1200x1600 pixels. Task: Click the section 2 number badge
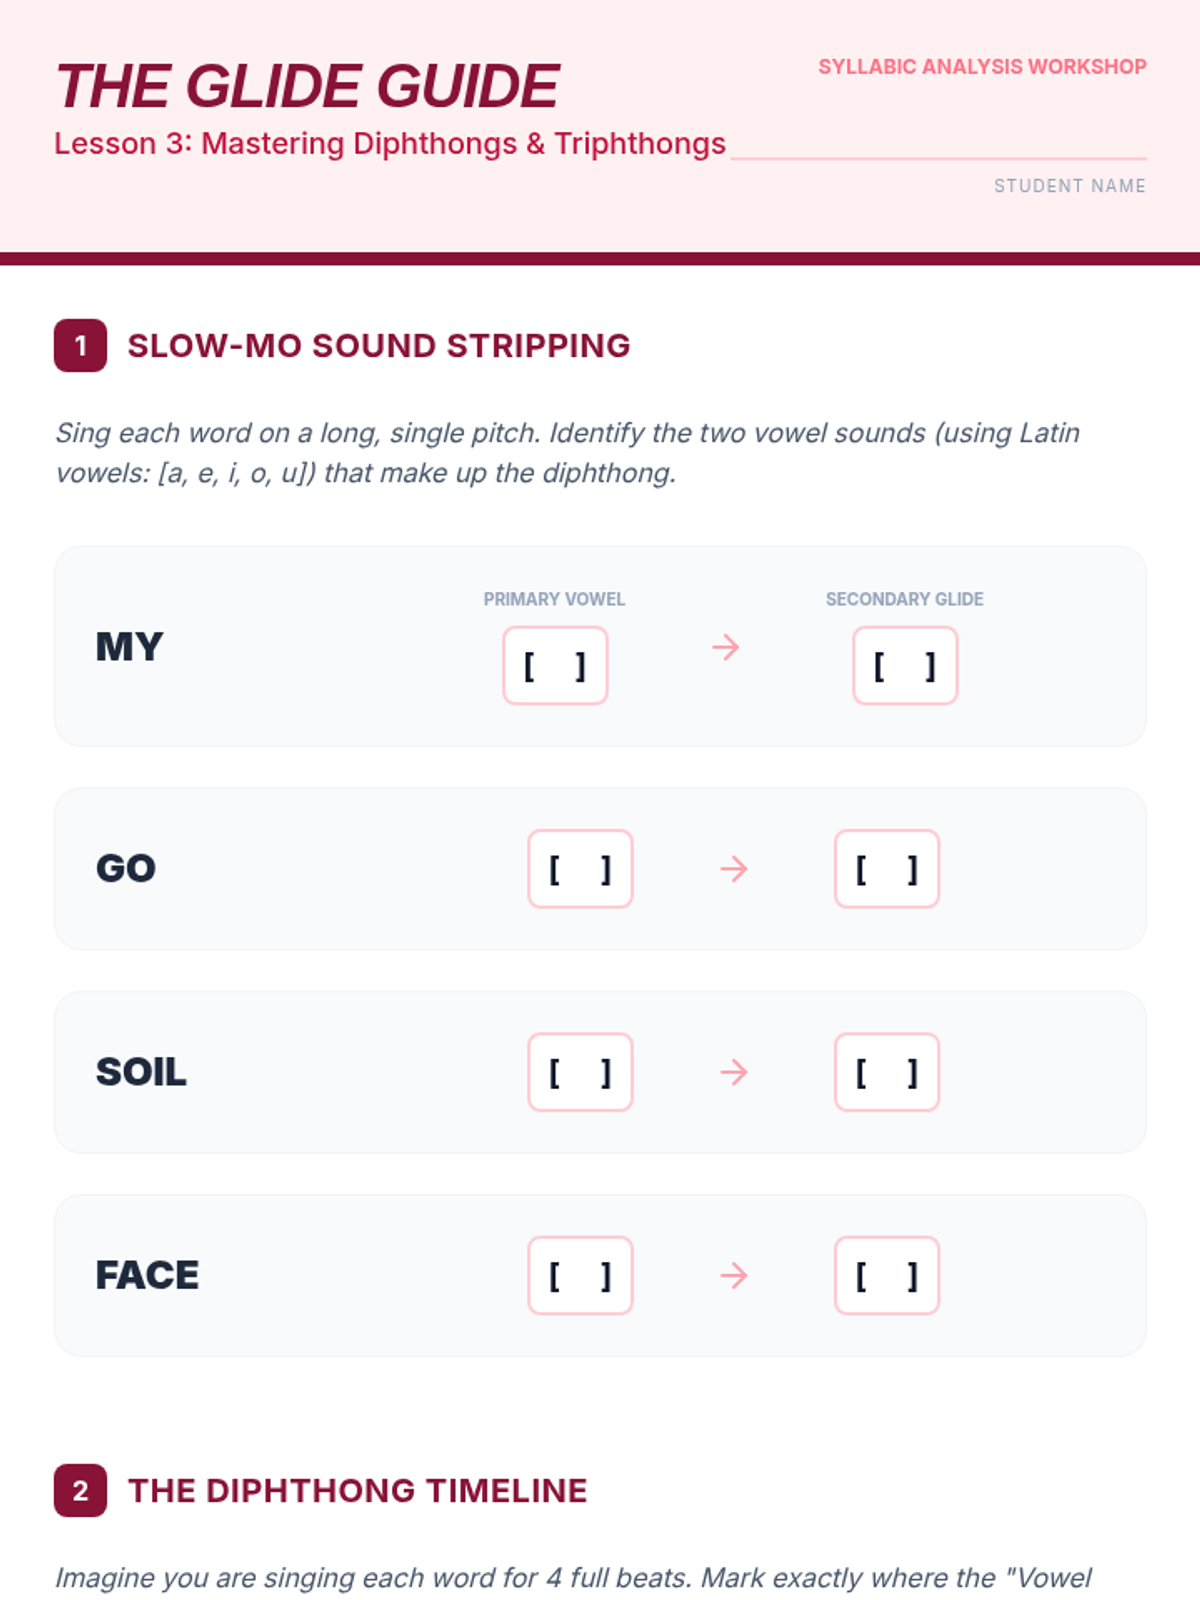point(81,1491)
